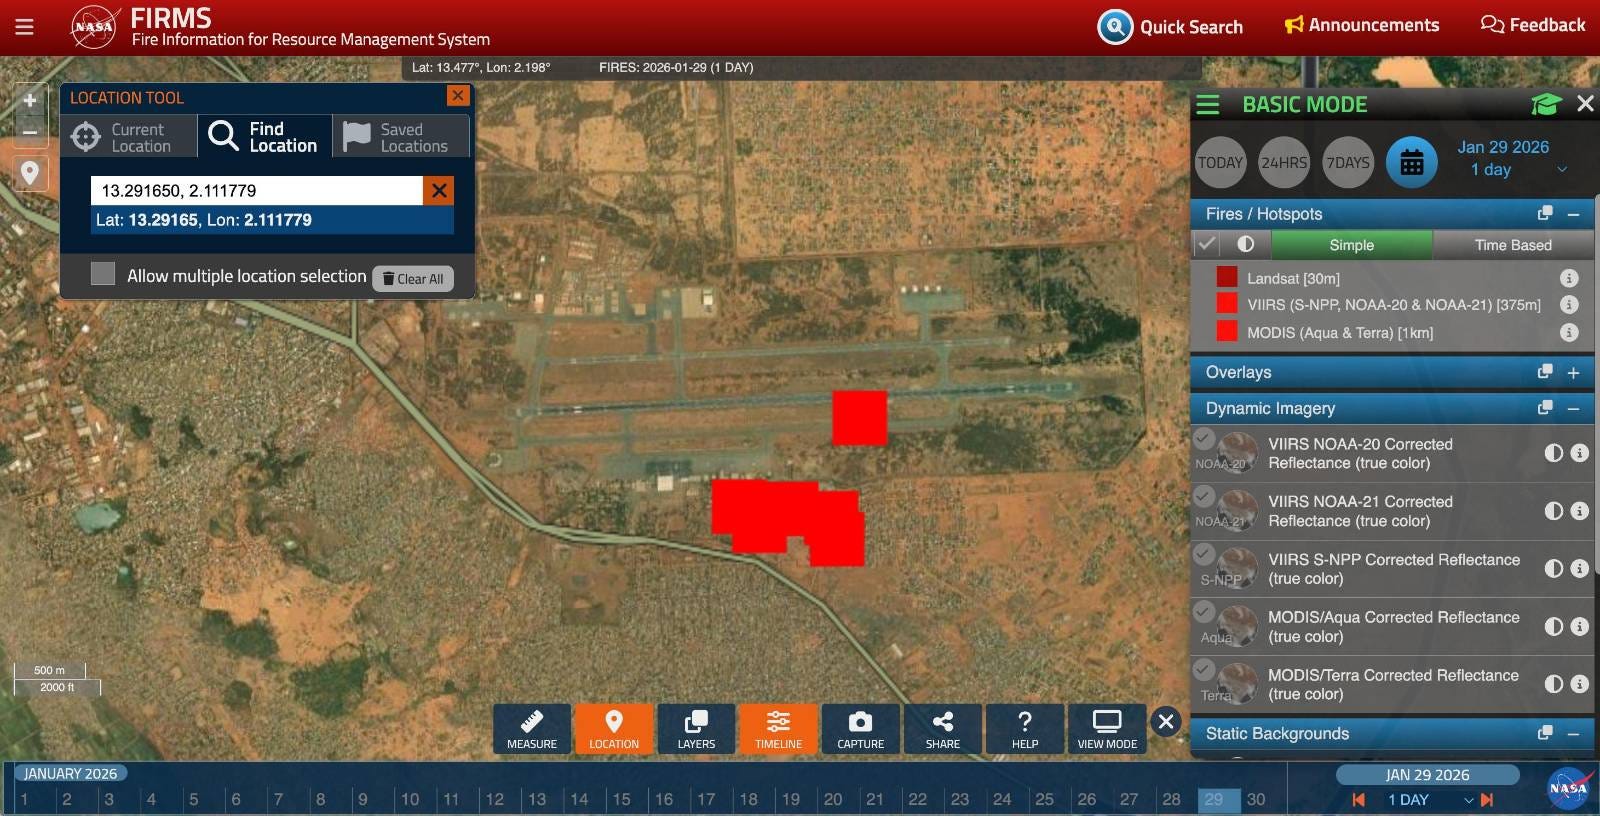Pop out the Dynamic Imagery panel

[x=1545, y=407]
